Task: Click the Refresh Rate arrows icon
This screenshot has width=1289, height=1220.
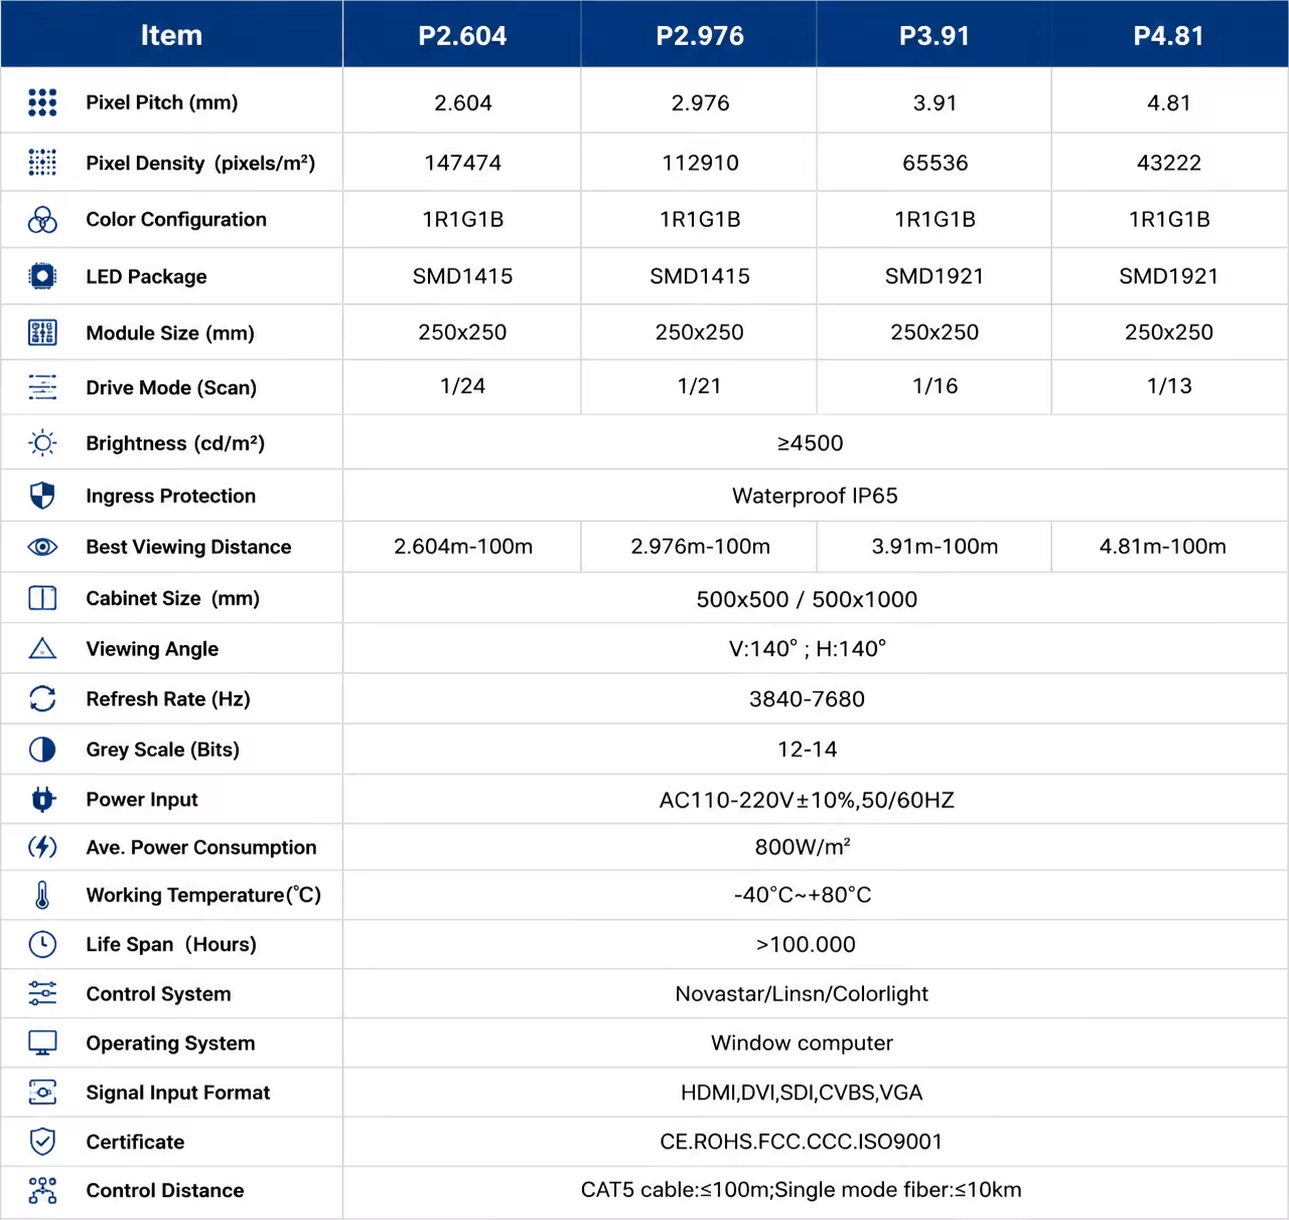Action: (x=42, y=698)
